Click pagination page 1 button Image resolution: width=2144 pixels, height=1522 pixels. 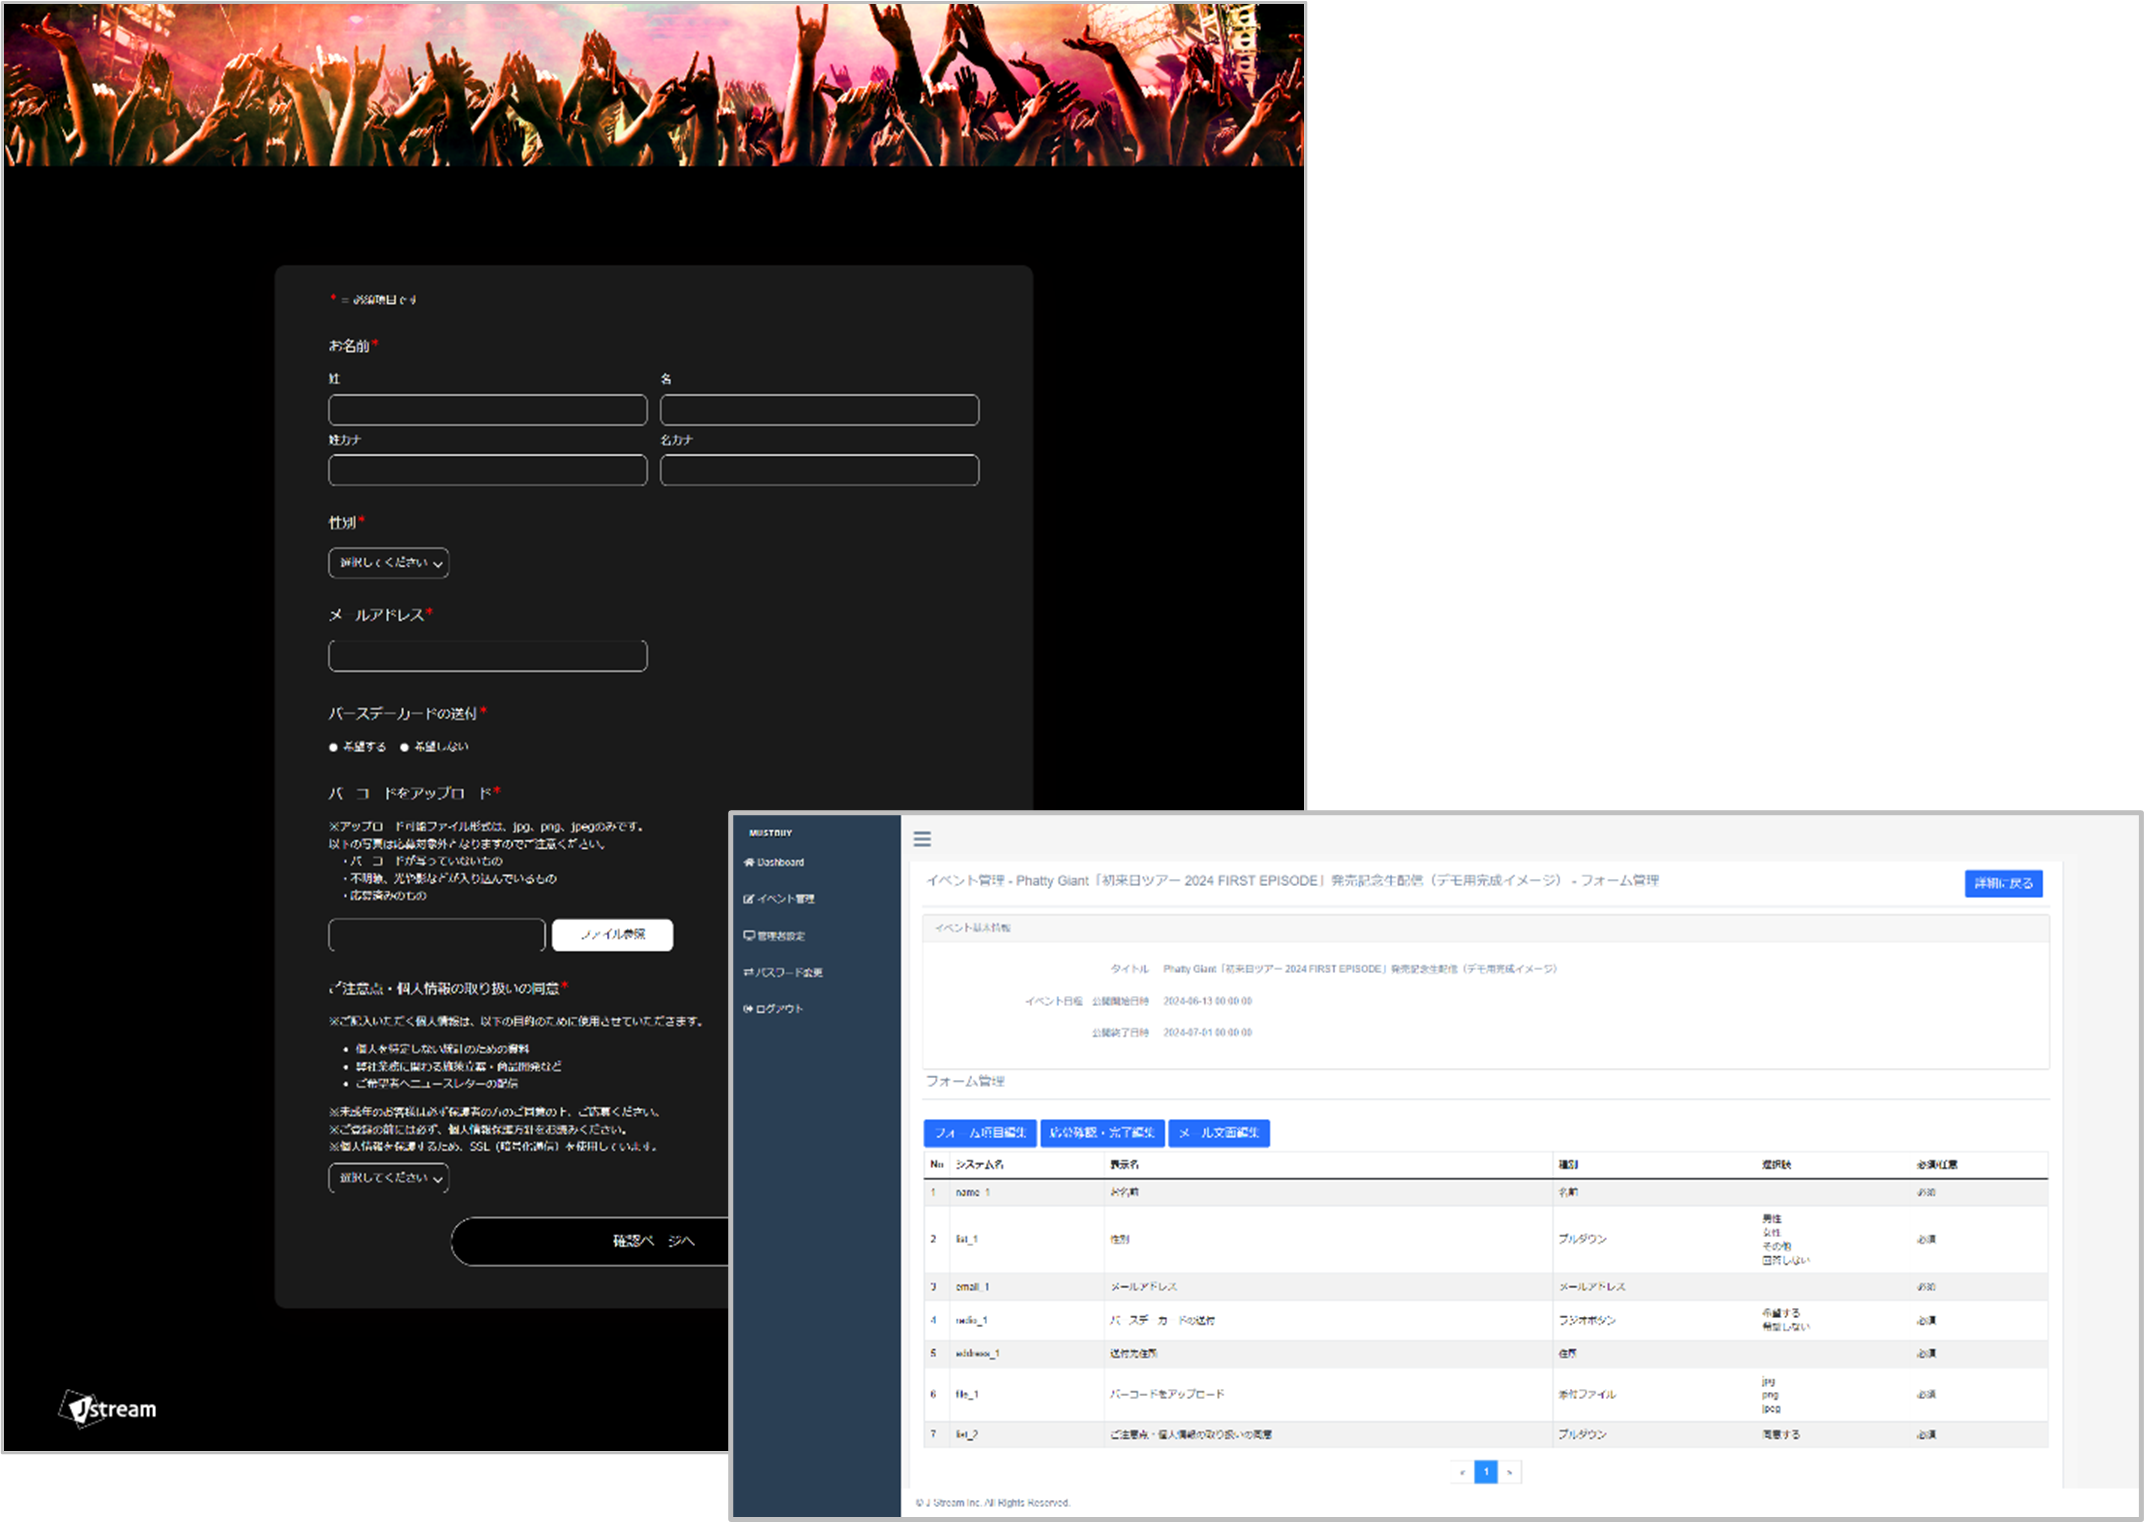click(x=1486, y=1472)
